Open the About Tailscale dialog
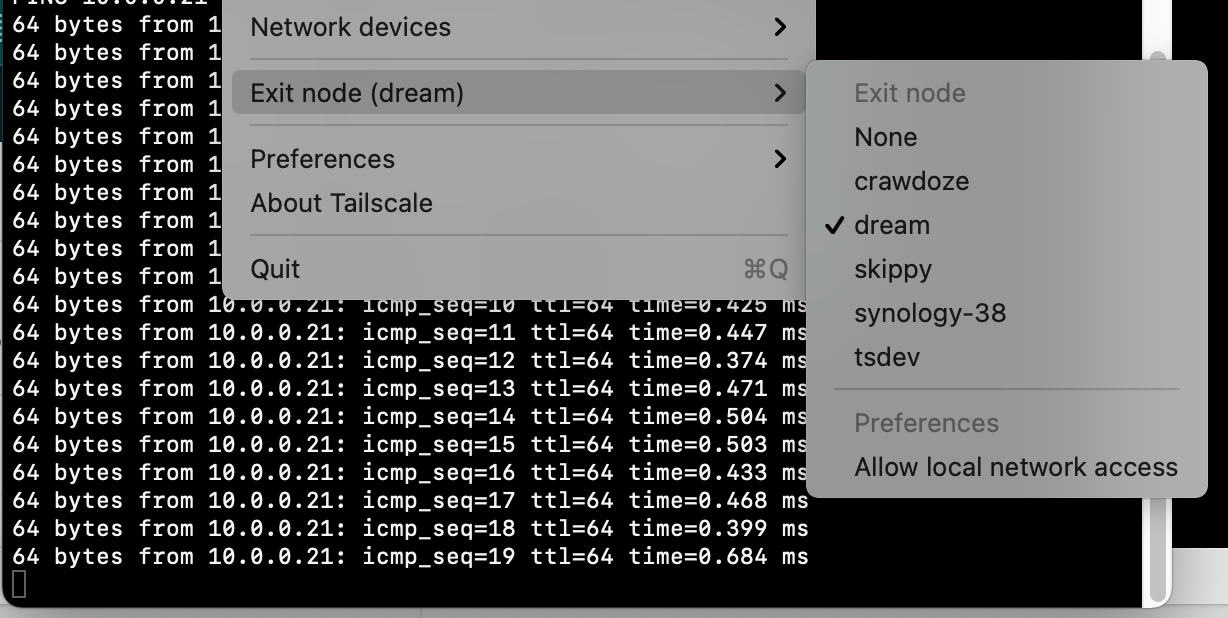The height and width of the screenshot is (618, 1228). 341,202
